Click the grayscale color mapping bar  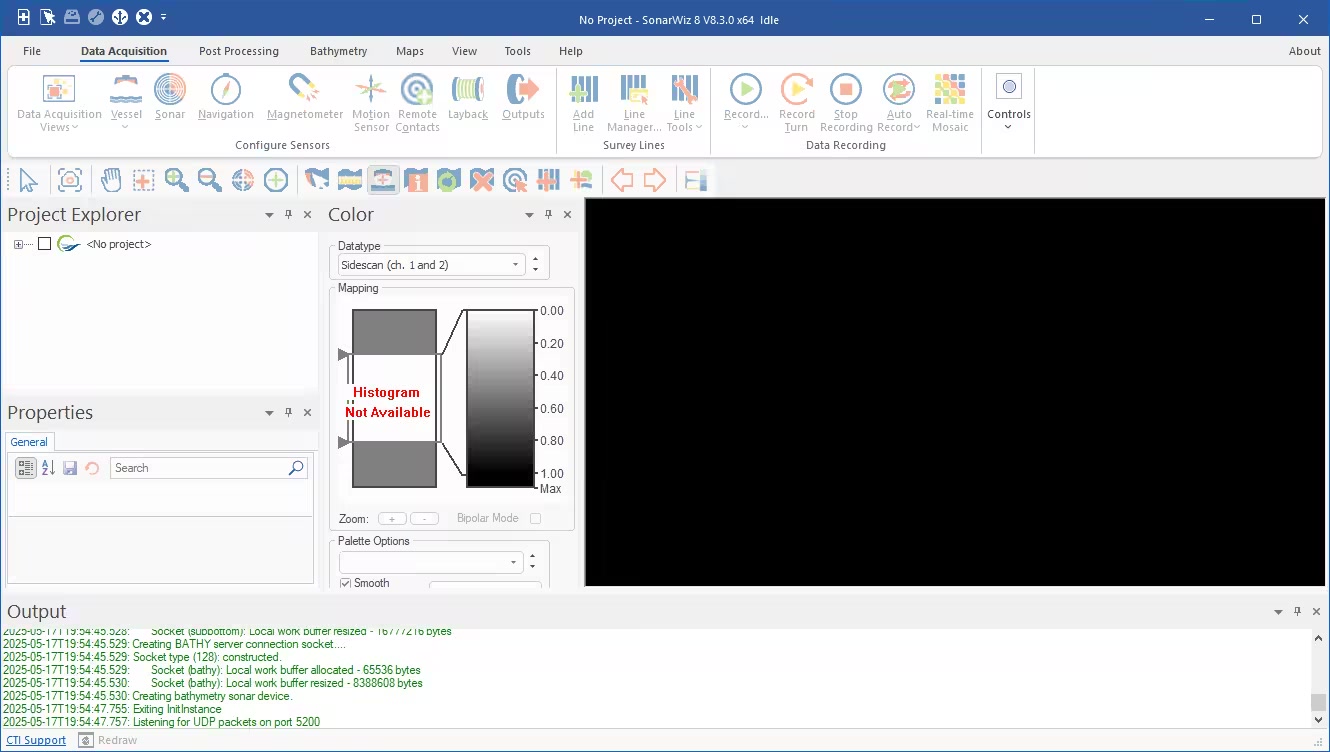(x=500, y=398)
